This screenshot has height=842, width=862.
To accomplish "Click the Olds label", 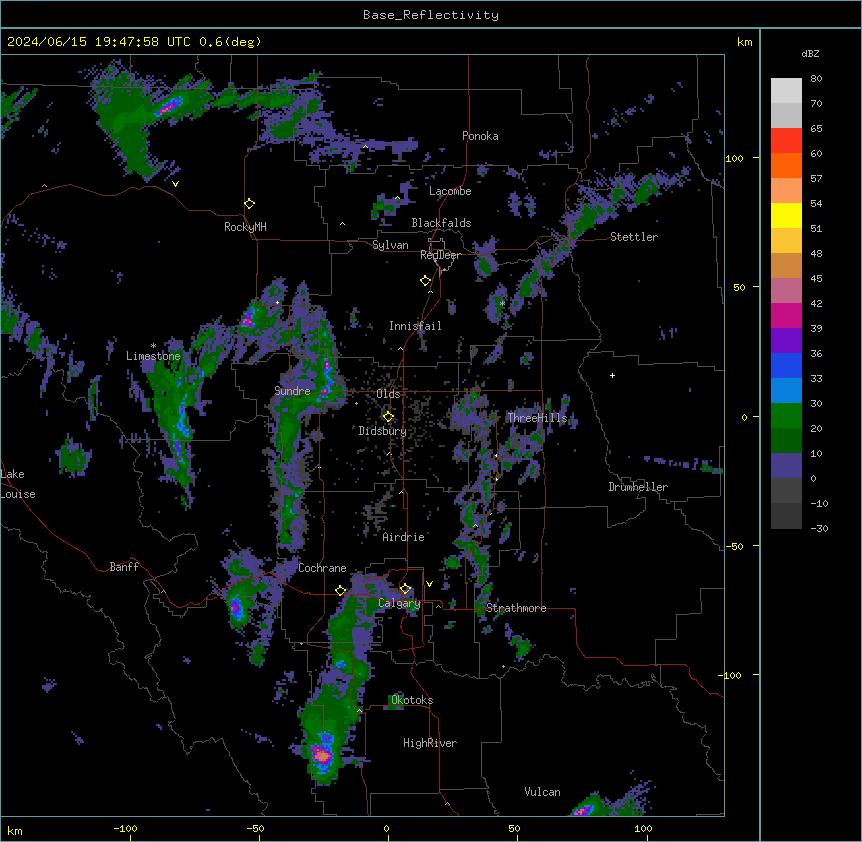I will click(x=388, y=394).
